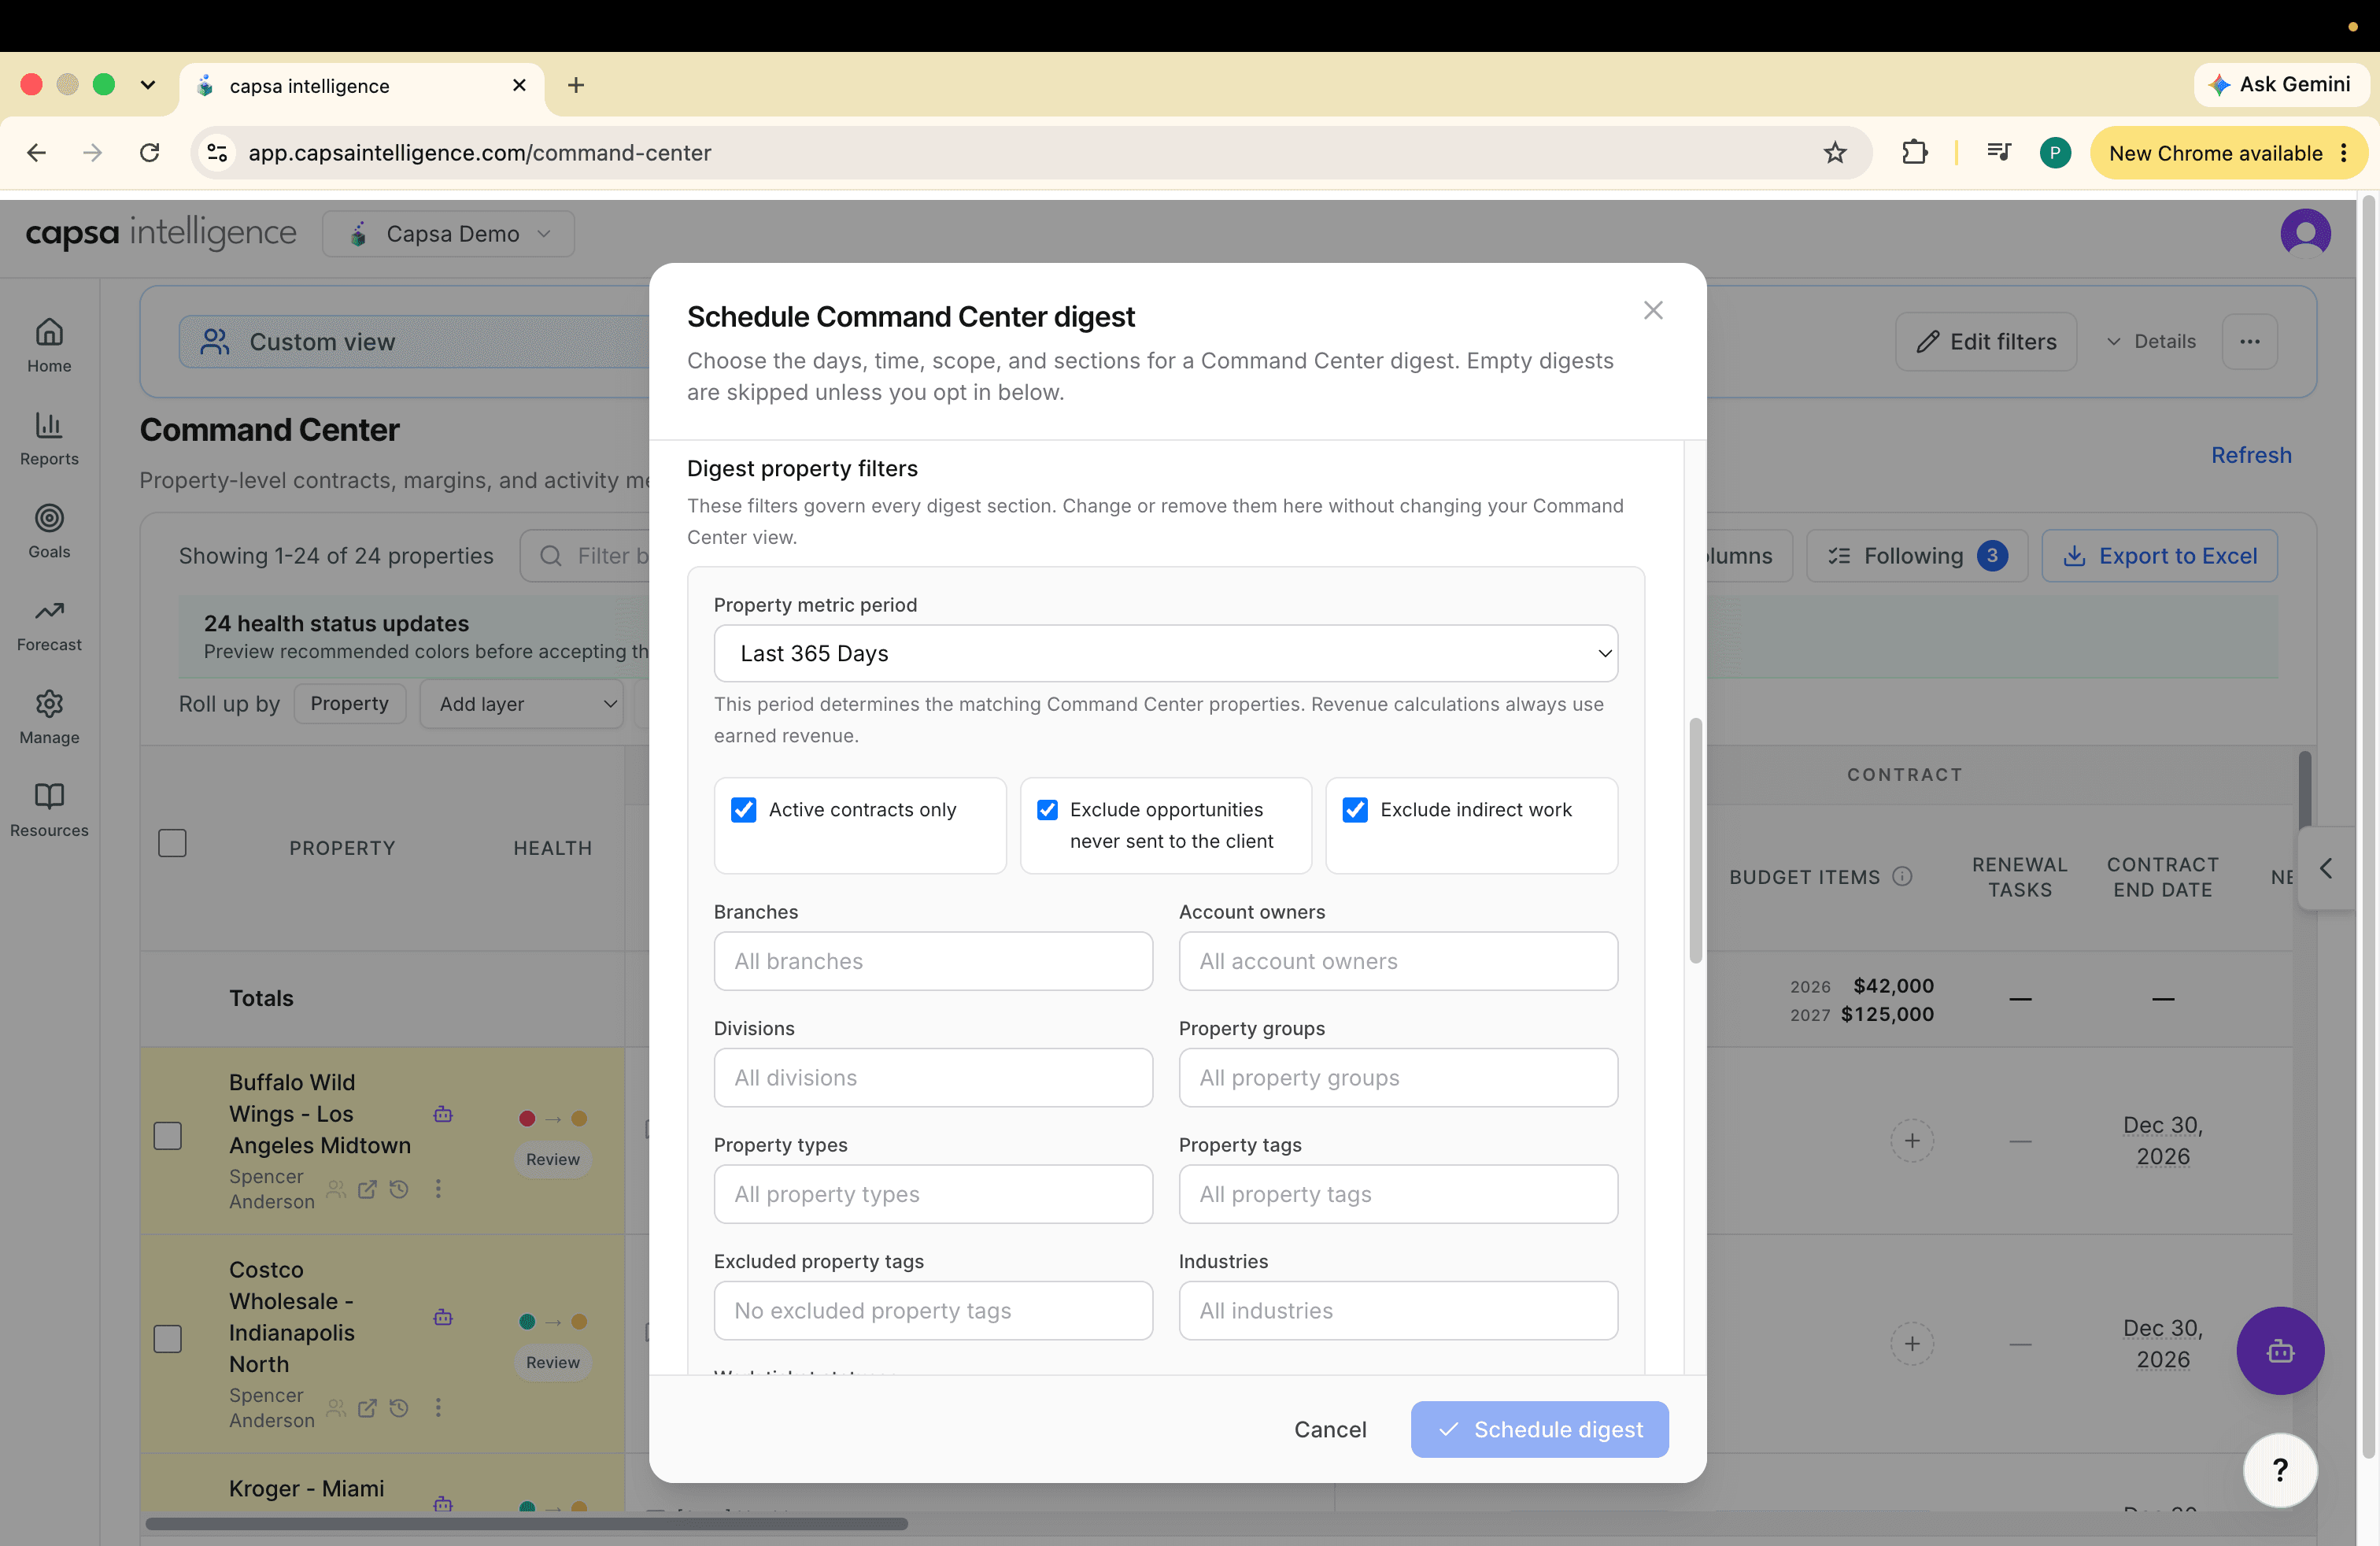
Task: Open Manage settings in the sidebar
Action: 49,717
